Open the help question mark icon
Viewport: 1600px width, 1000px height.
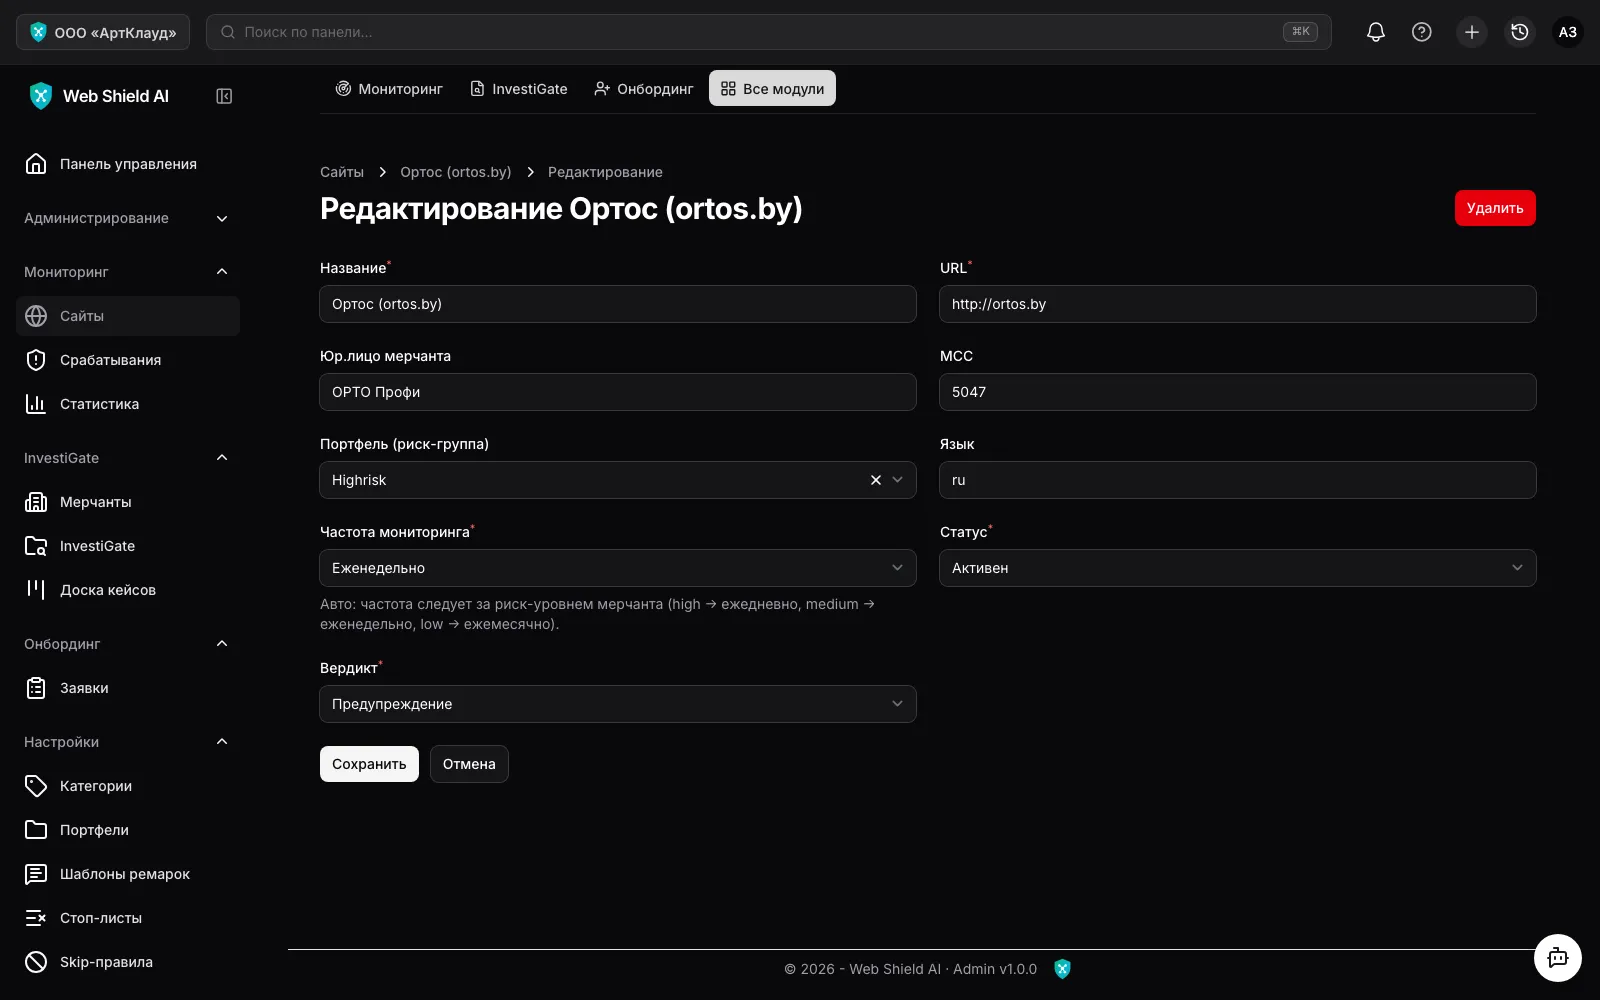click(x=1422, y=32)
